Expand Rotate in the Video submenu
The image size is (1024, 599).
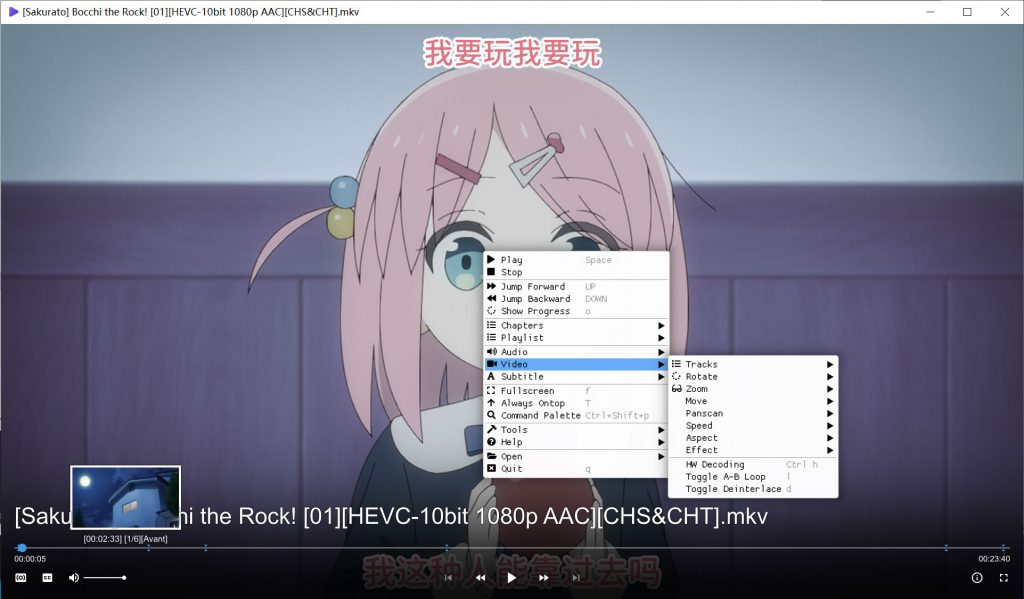tap(753, 377)
